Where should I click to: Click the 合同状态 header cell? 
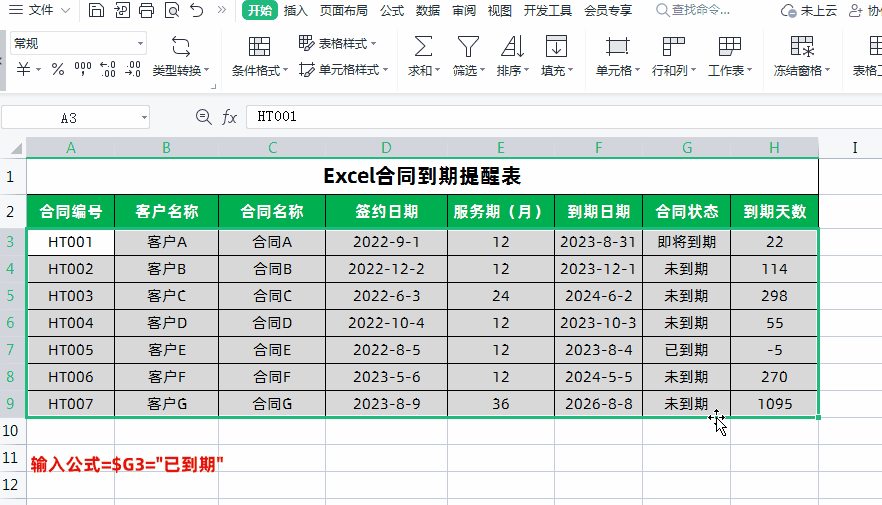(x=687, y=211)
